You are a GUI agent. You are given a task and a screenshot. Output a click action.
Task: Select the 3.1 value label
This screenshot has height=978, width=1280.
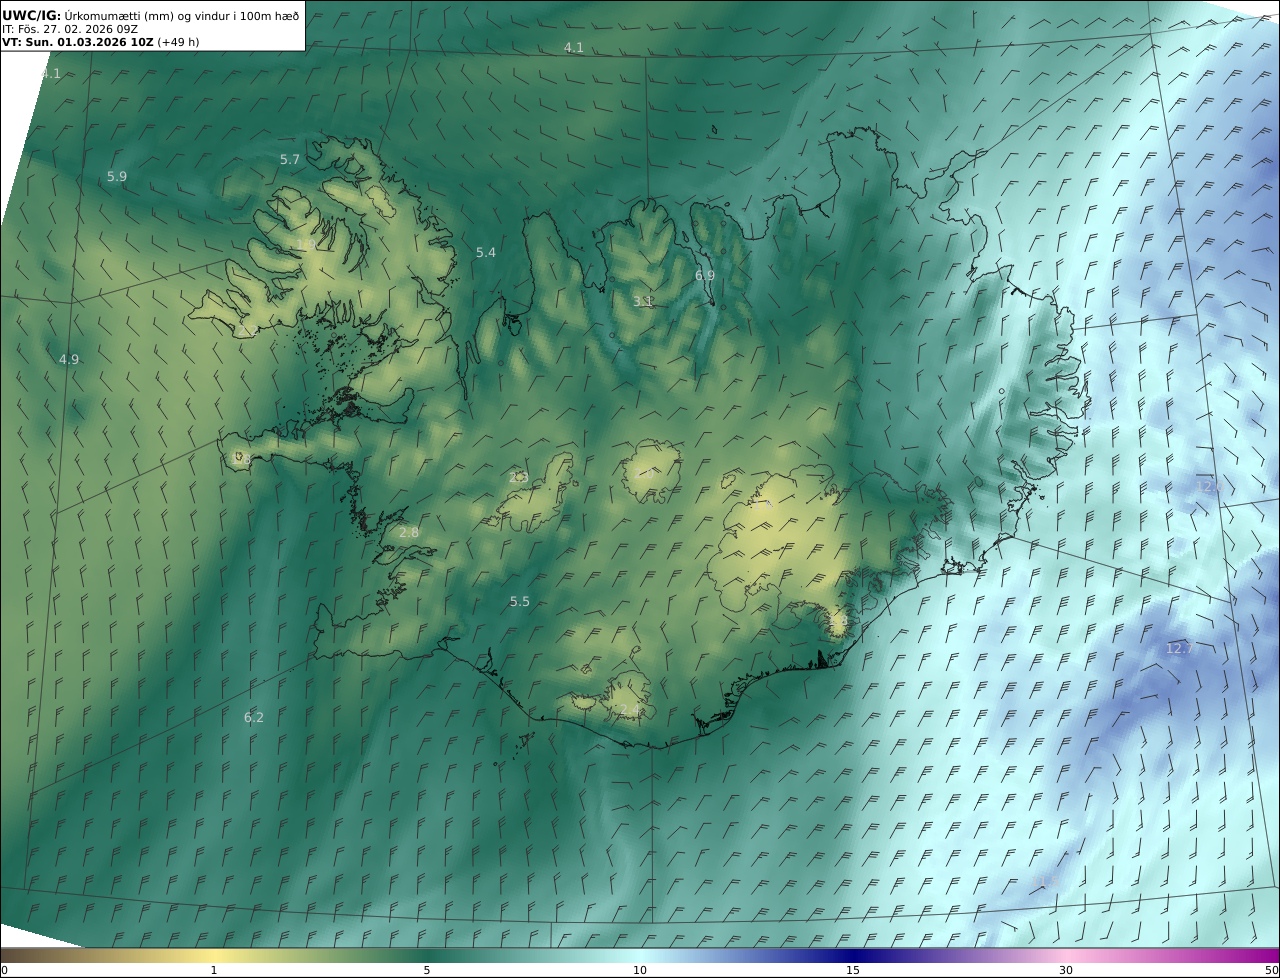coord(643,301)
